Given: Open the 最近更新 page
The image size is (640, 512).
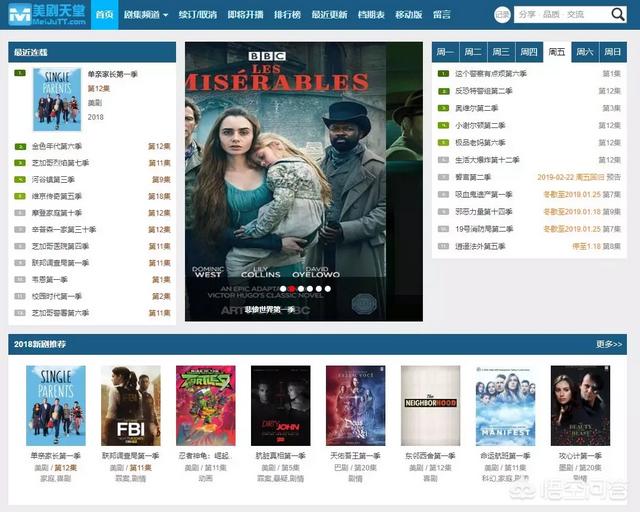Looking at the screenshot, I should click(329, 15).
